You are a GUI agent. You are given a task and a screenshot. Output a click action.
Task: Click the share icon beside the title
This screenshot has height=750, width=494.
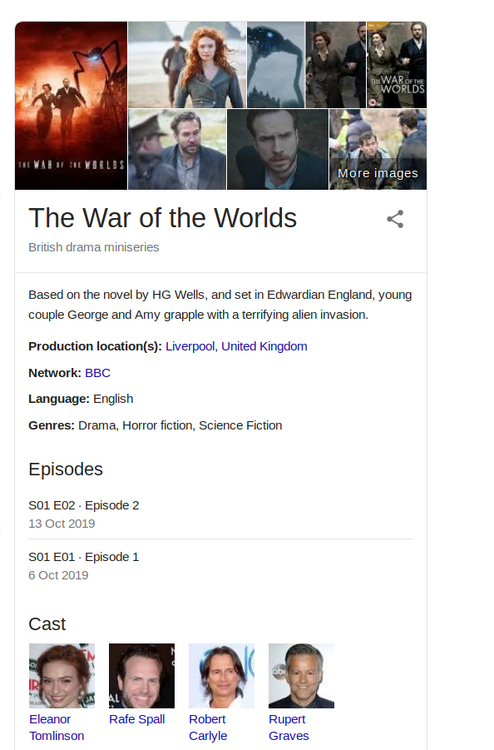click(x=395, y=219)
